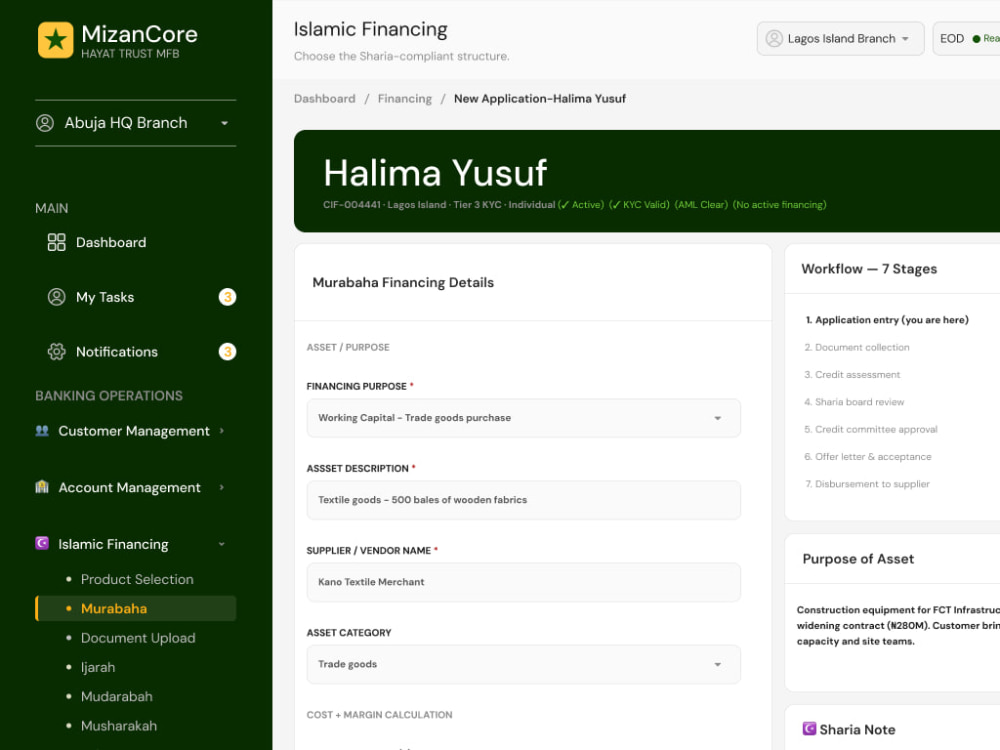
Task: Go to Dashboard in sidebar
Action: click(111, 242)
